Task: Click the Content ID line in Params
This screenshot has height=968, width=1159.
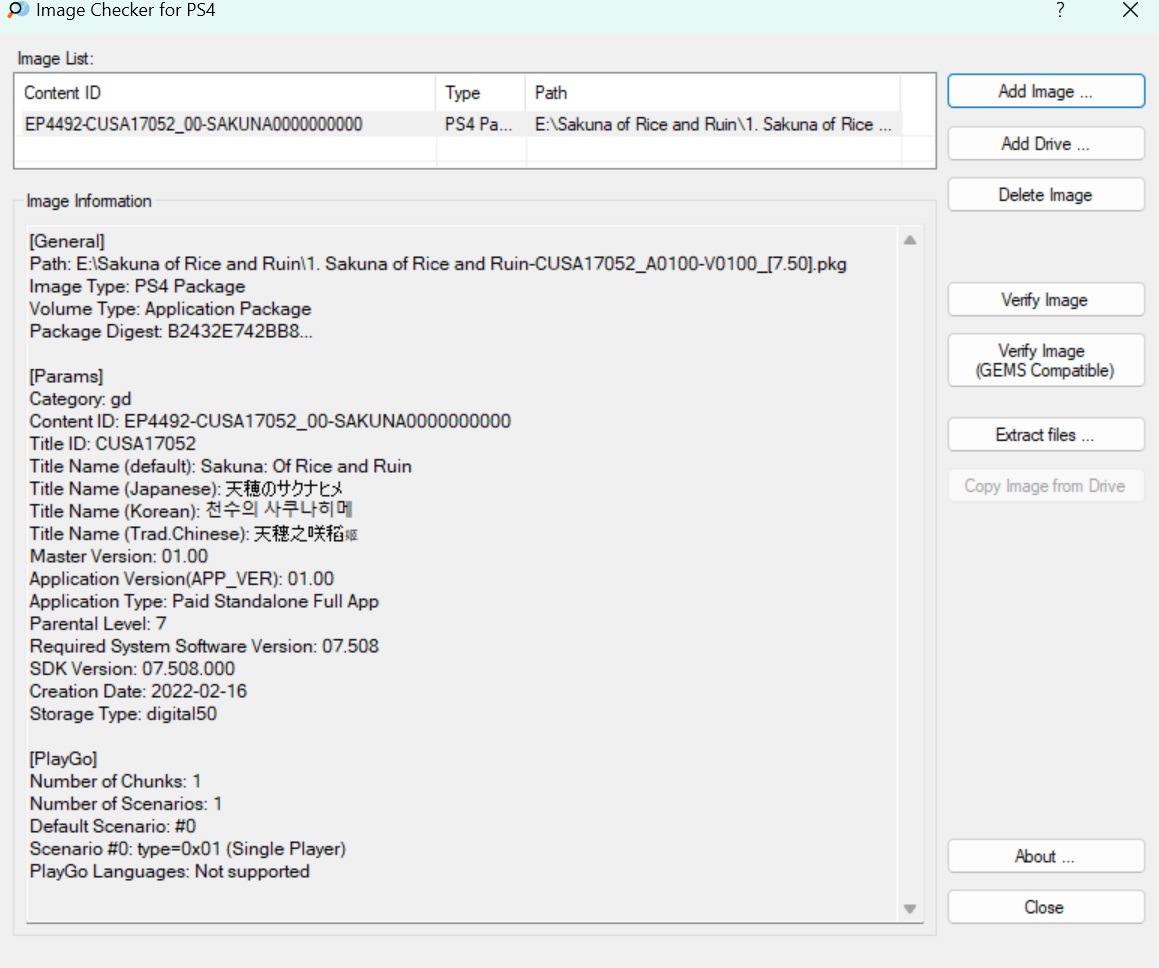Action: (271, 422)
